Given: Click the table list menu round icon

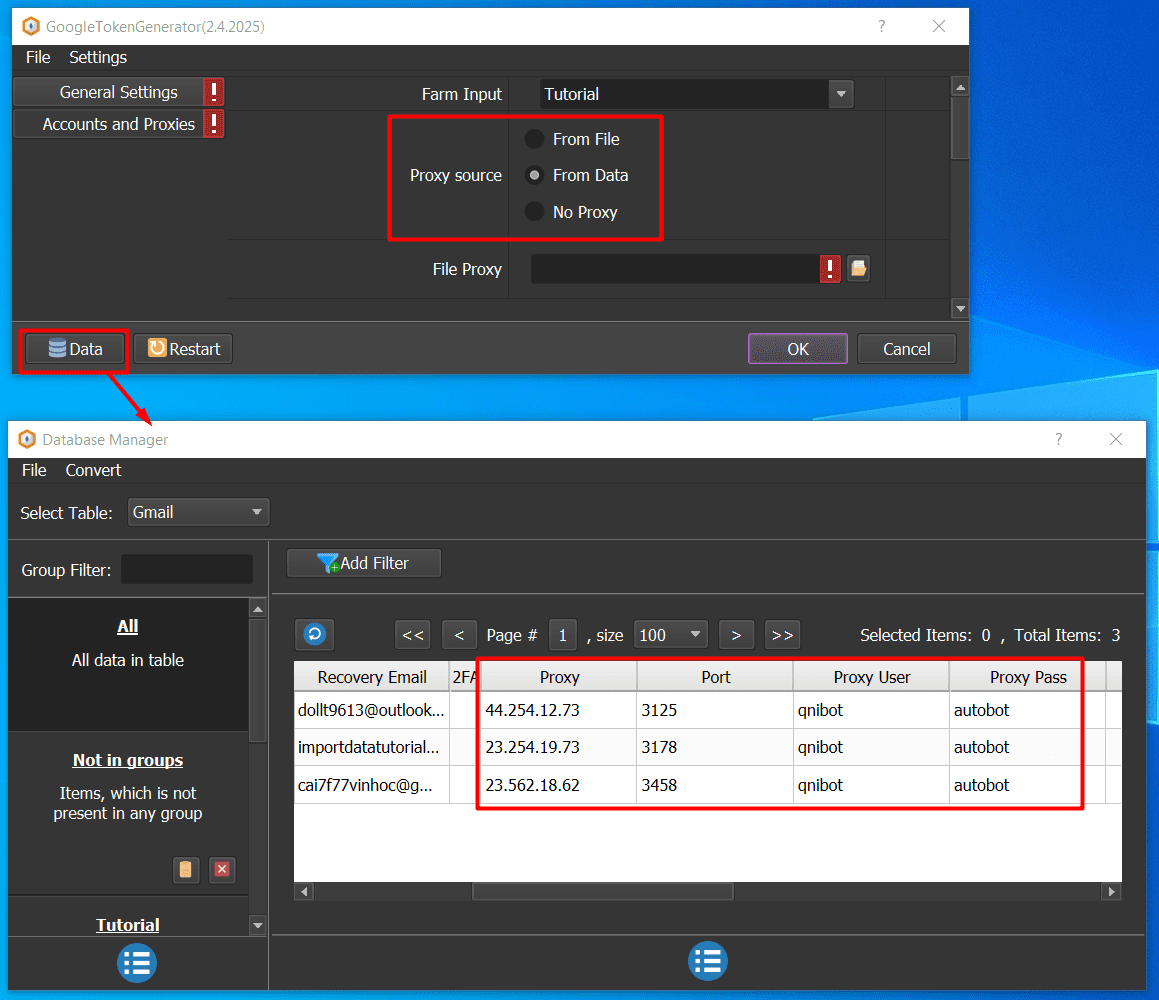Looking at the screenshot, I should [x=707, y=961].
